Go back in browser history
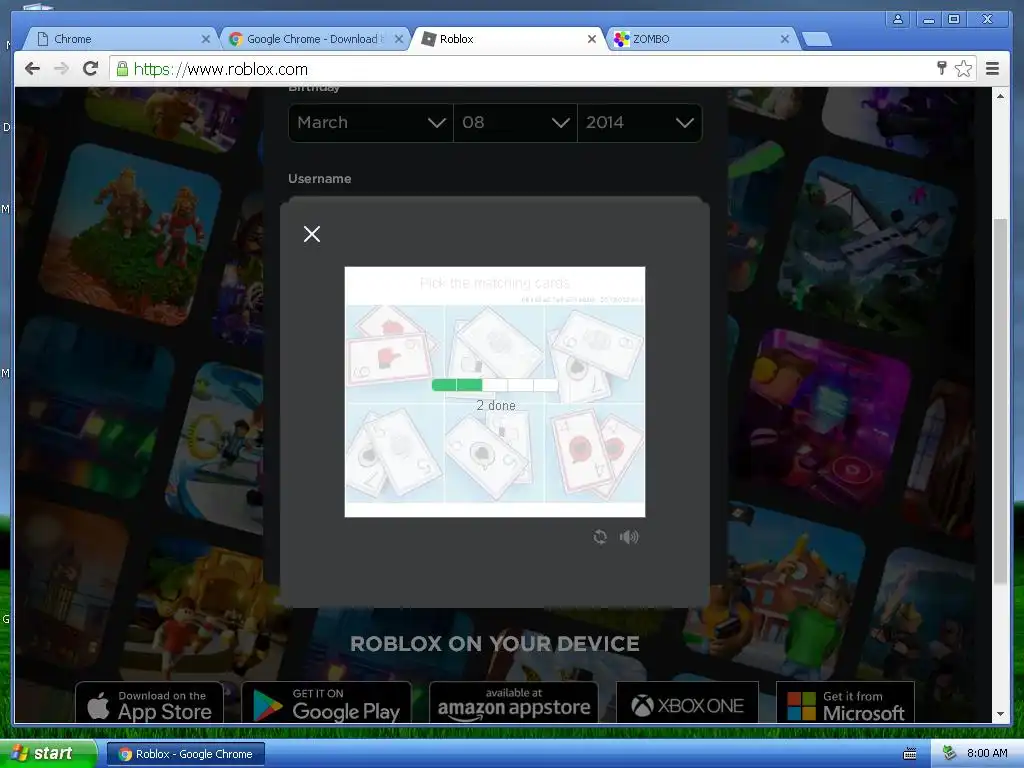Image resolution: width=1024 pixels, height=768 pixels. click(32, 69)
